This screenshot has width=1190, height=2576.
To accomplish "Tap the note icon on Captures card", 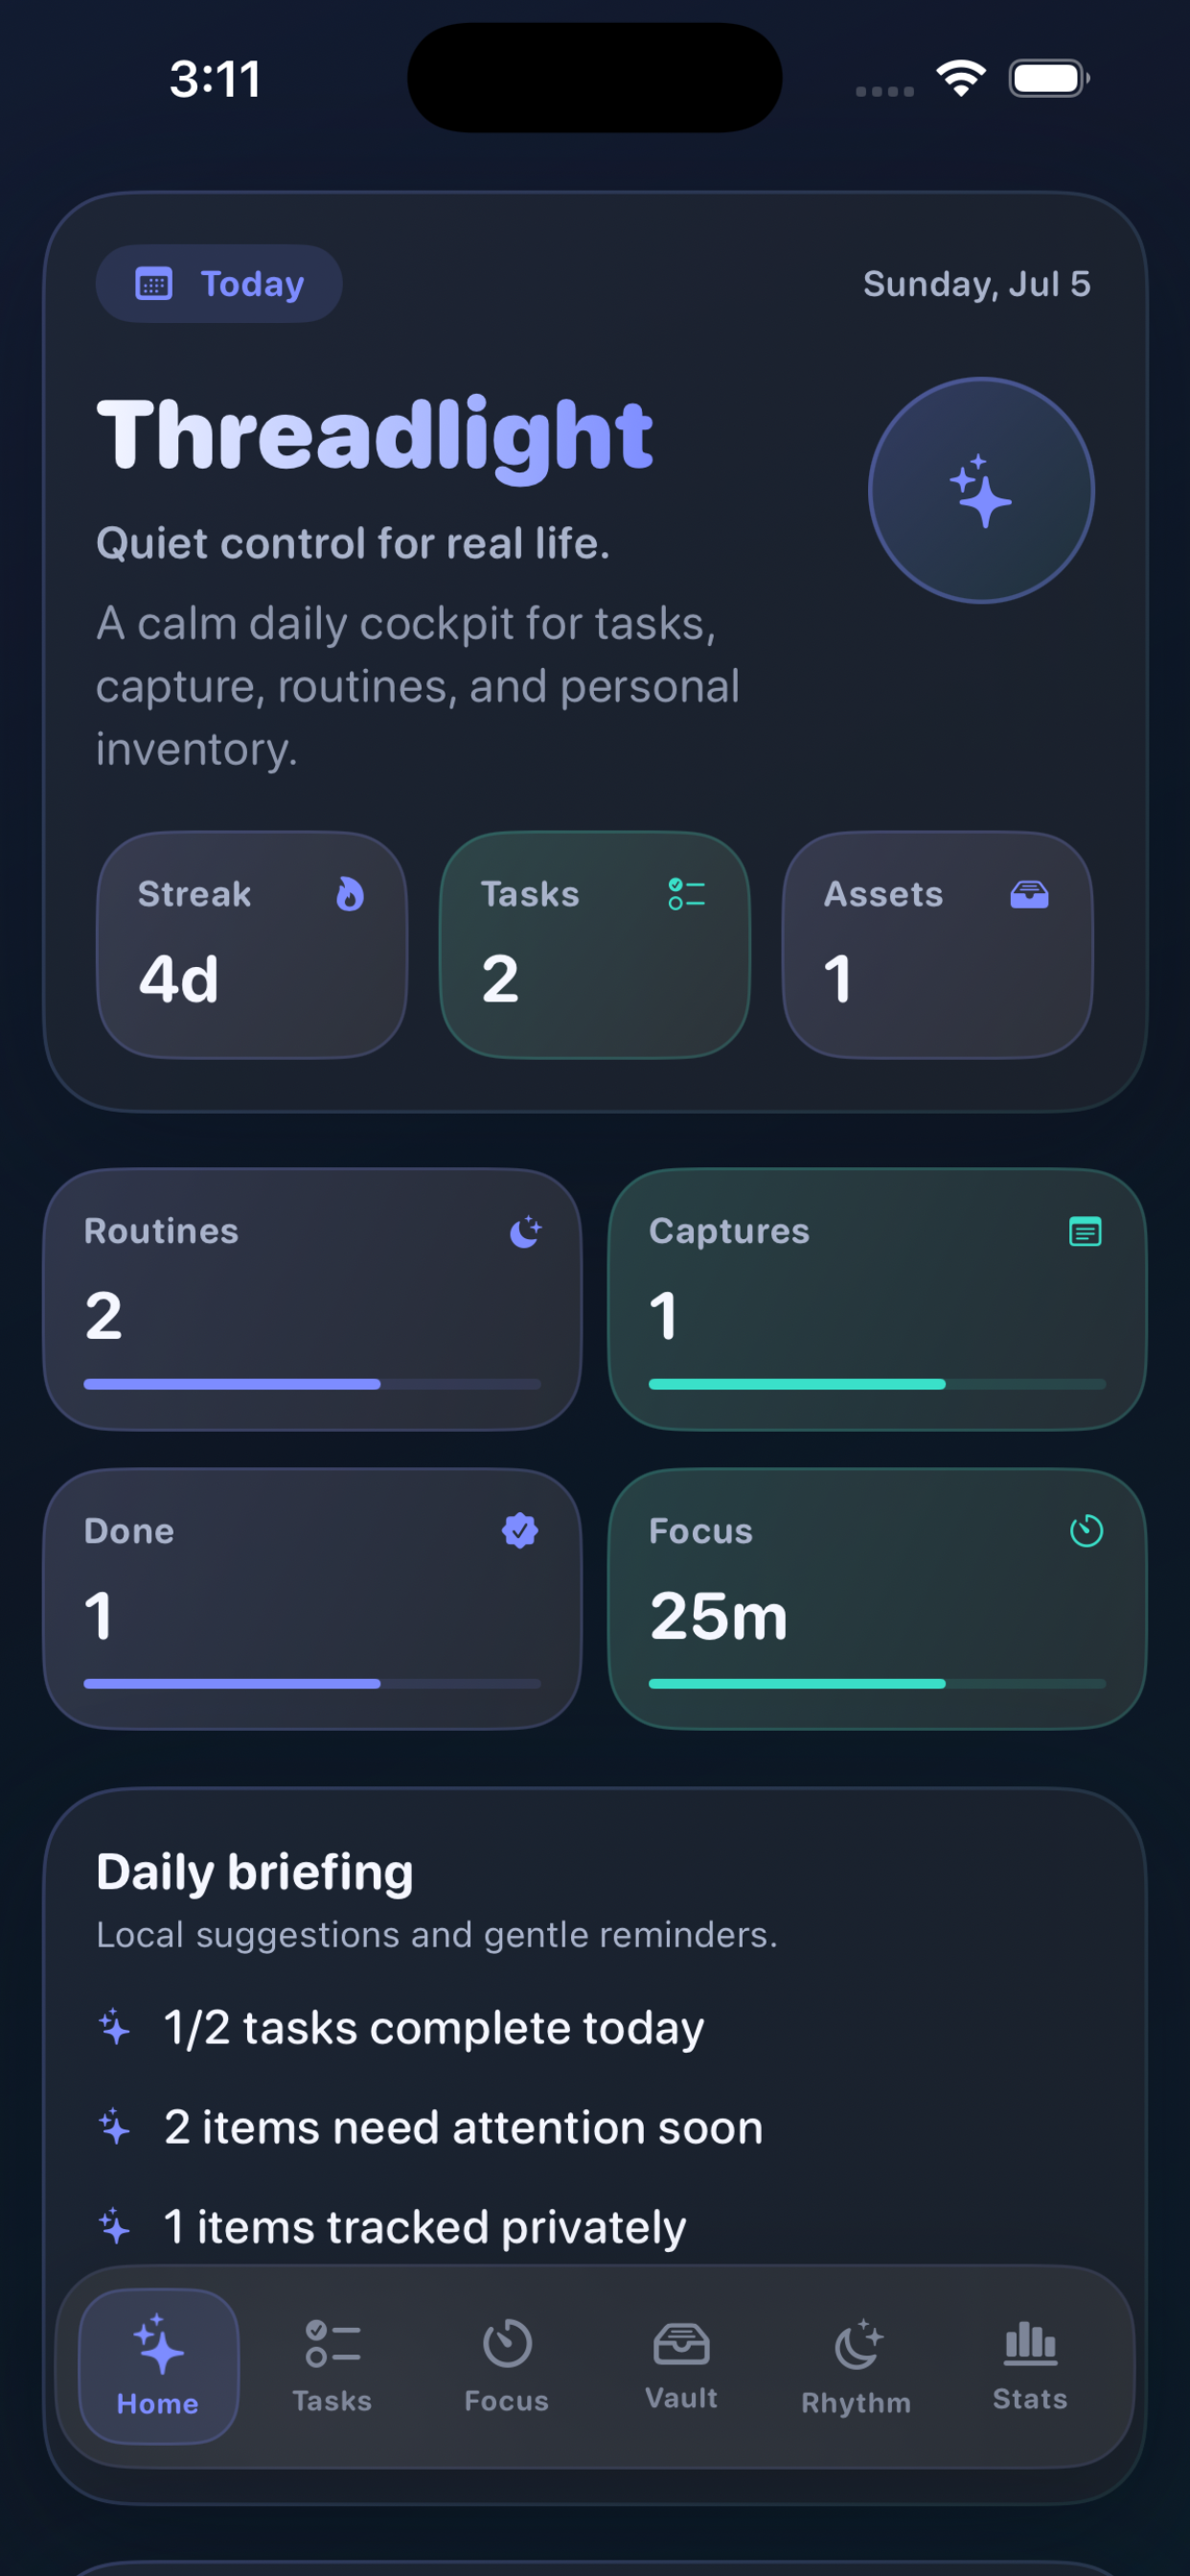I will 1085,1231.
